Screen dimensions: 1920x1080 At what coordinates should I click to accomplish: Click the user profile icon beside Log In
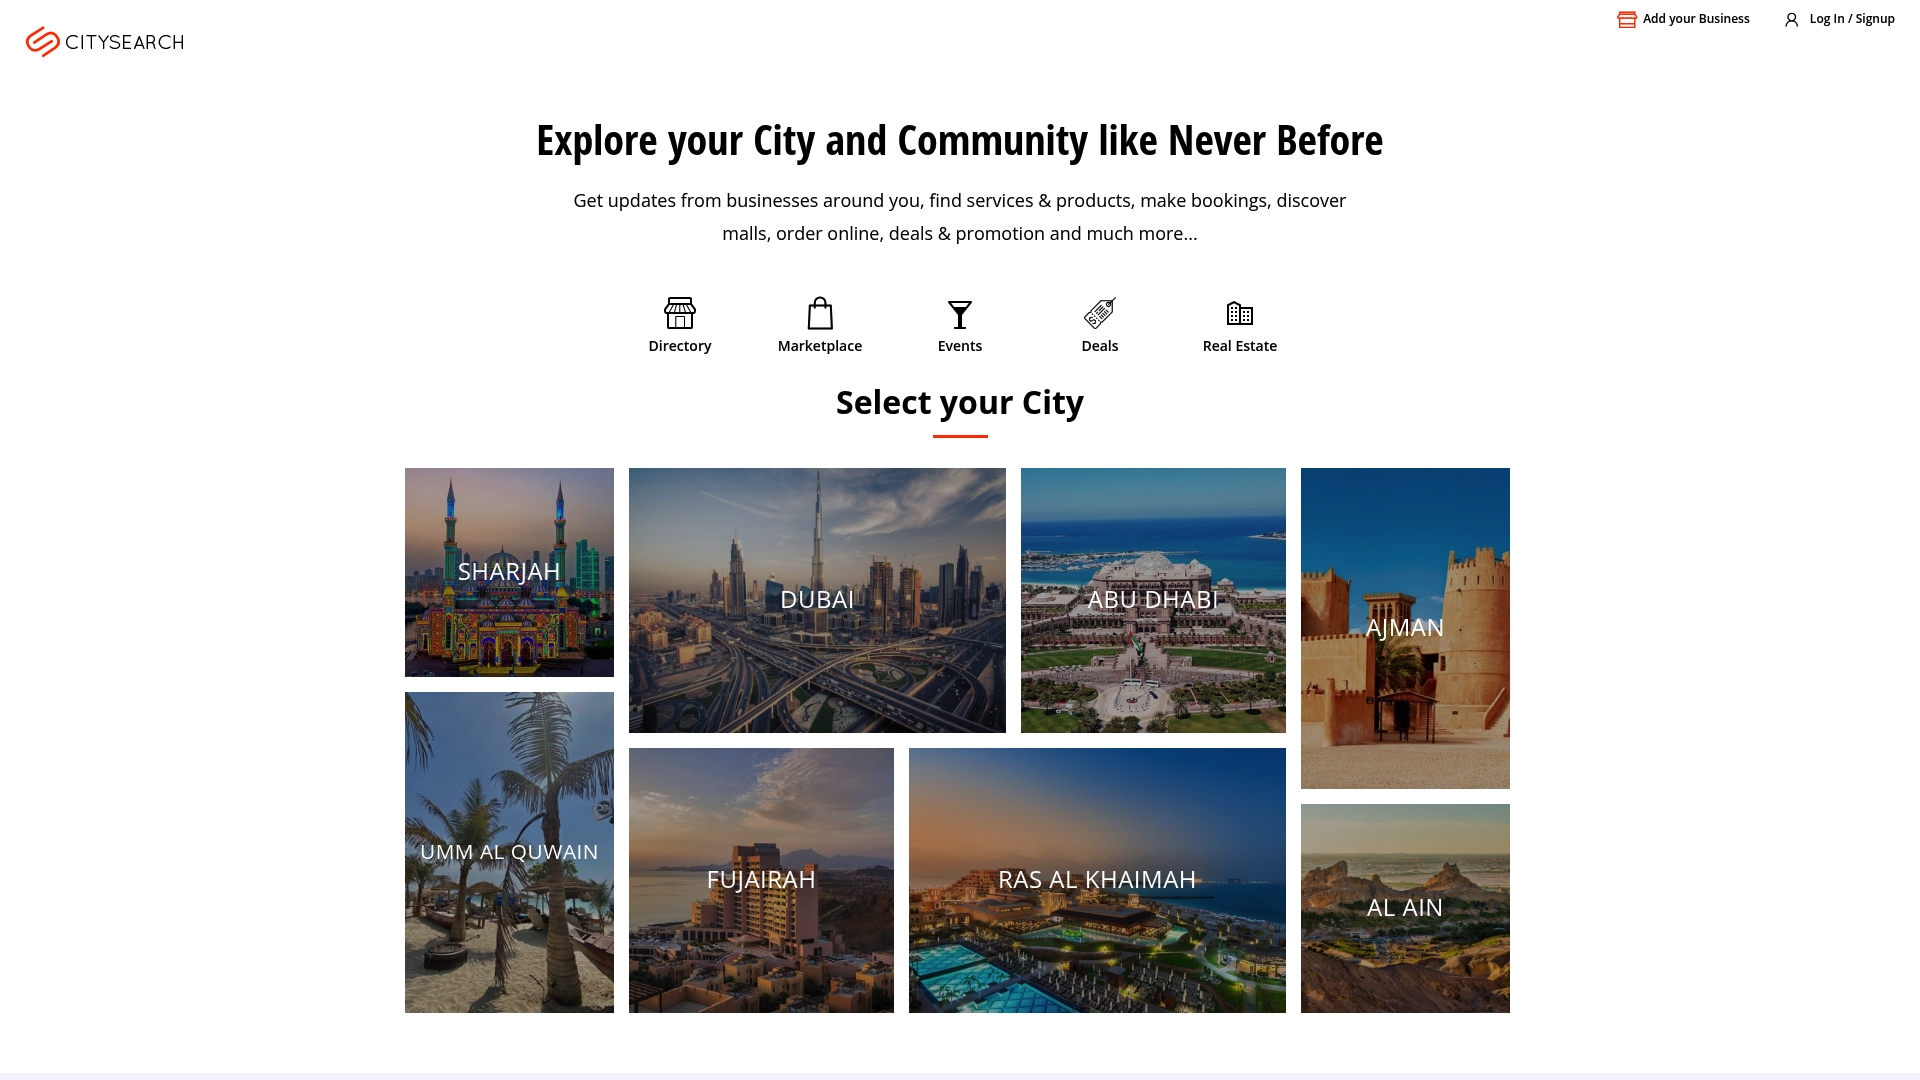point(1791,19)
